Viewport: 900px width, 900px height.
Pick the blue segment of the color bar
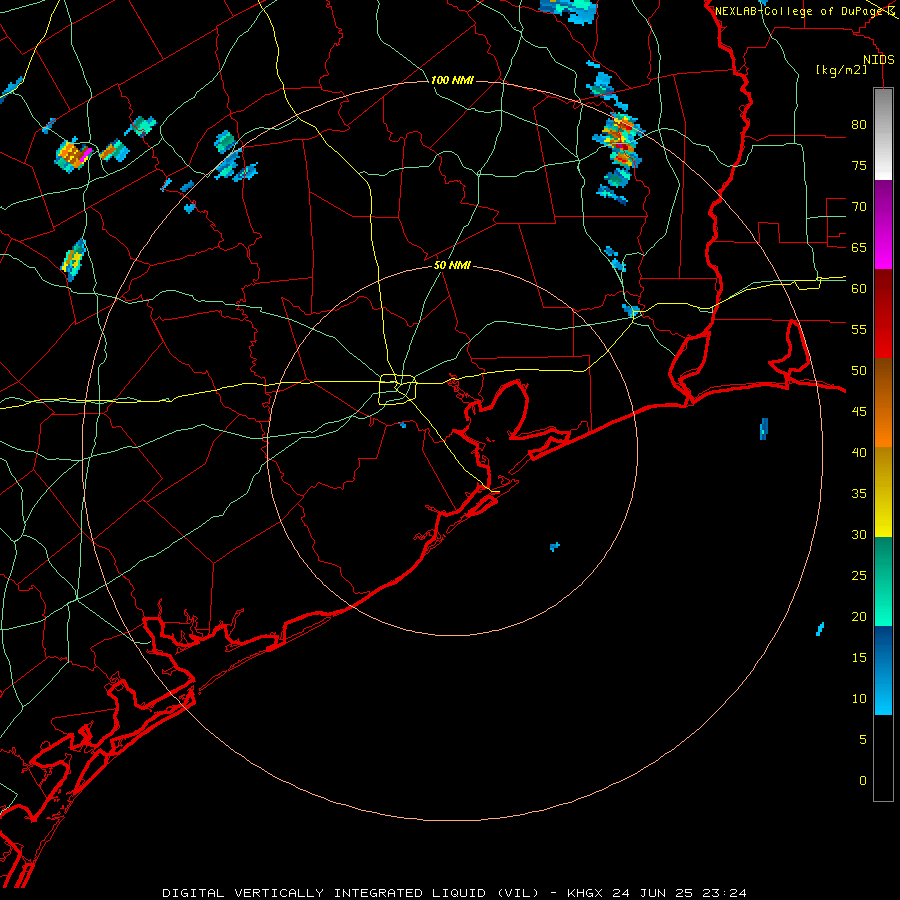tap(883, 670)
